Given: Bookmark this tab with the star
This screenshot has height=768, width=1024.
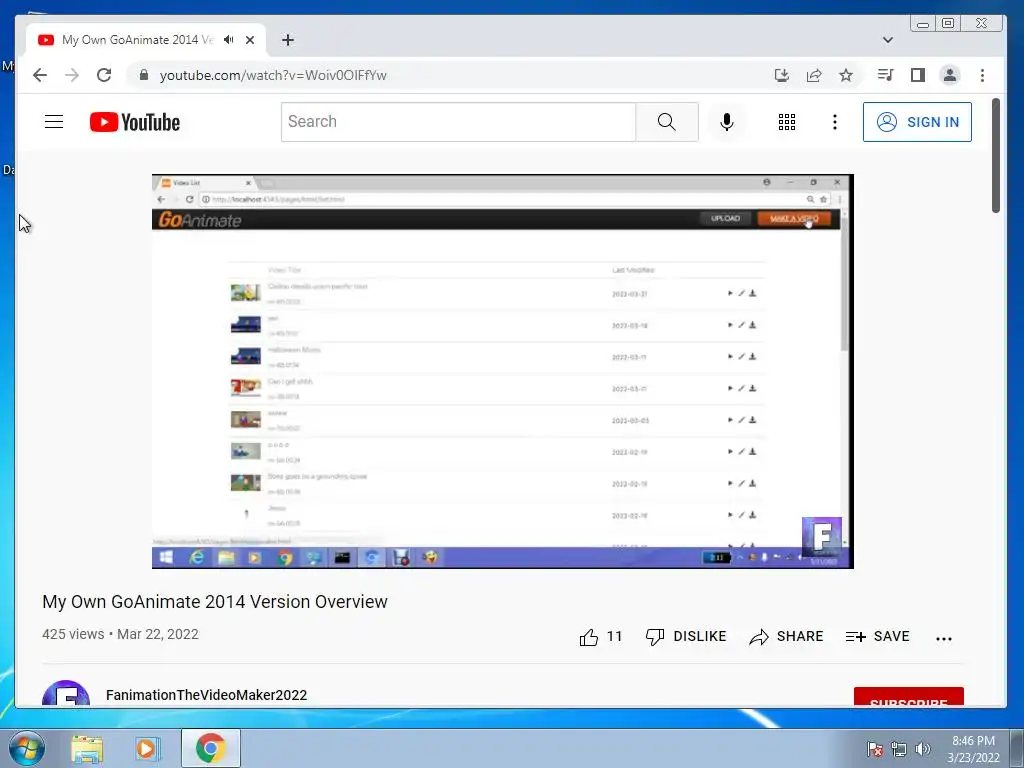Looking at the screenshot, I should coord(846,75).
